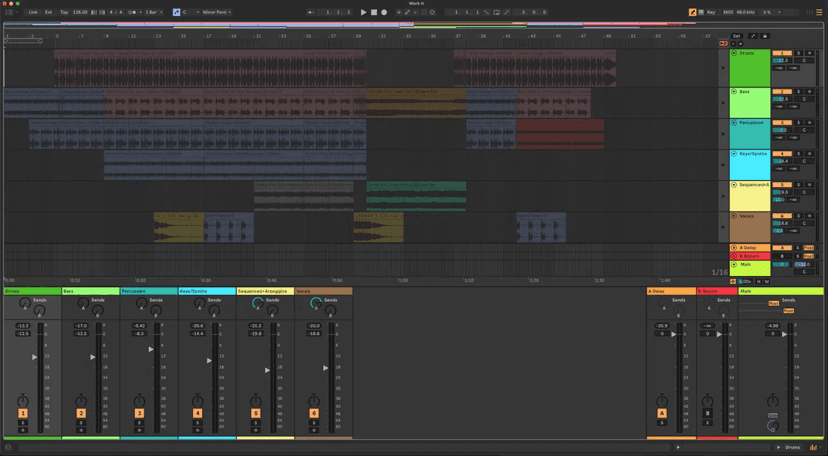Click the Follow playback icon
The image size is (828, 456).
click(x=310, y=12)
